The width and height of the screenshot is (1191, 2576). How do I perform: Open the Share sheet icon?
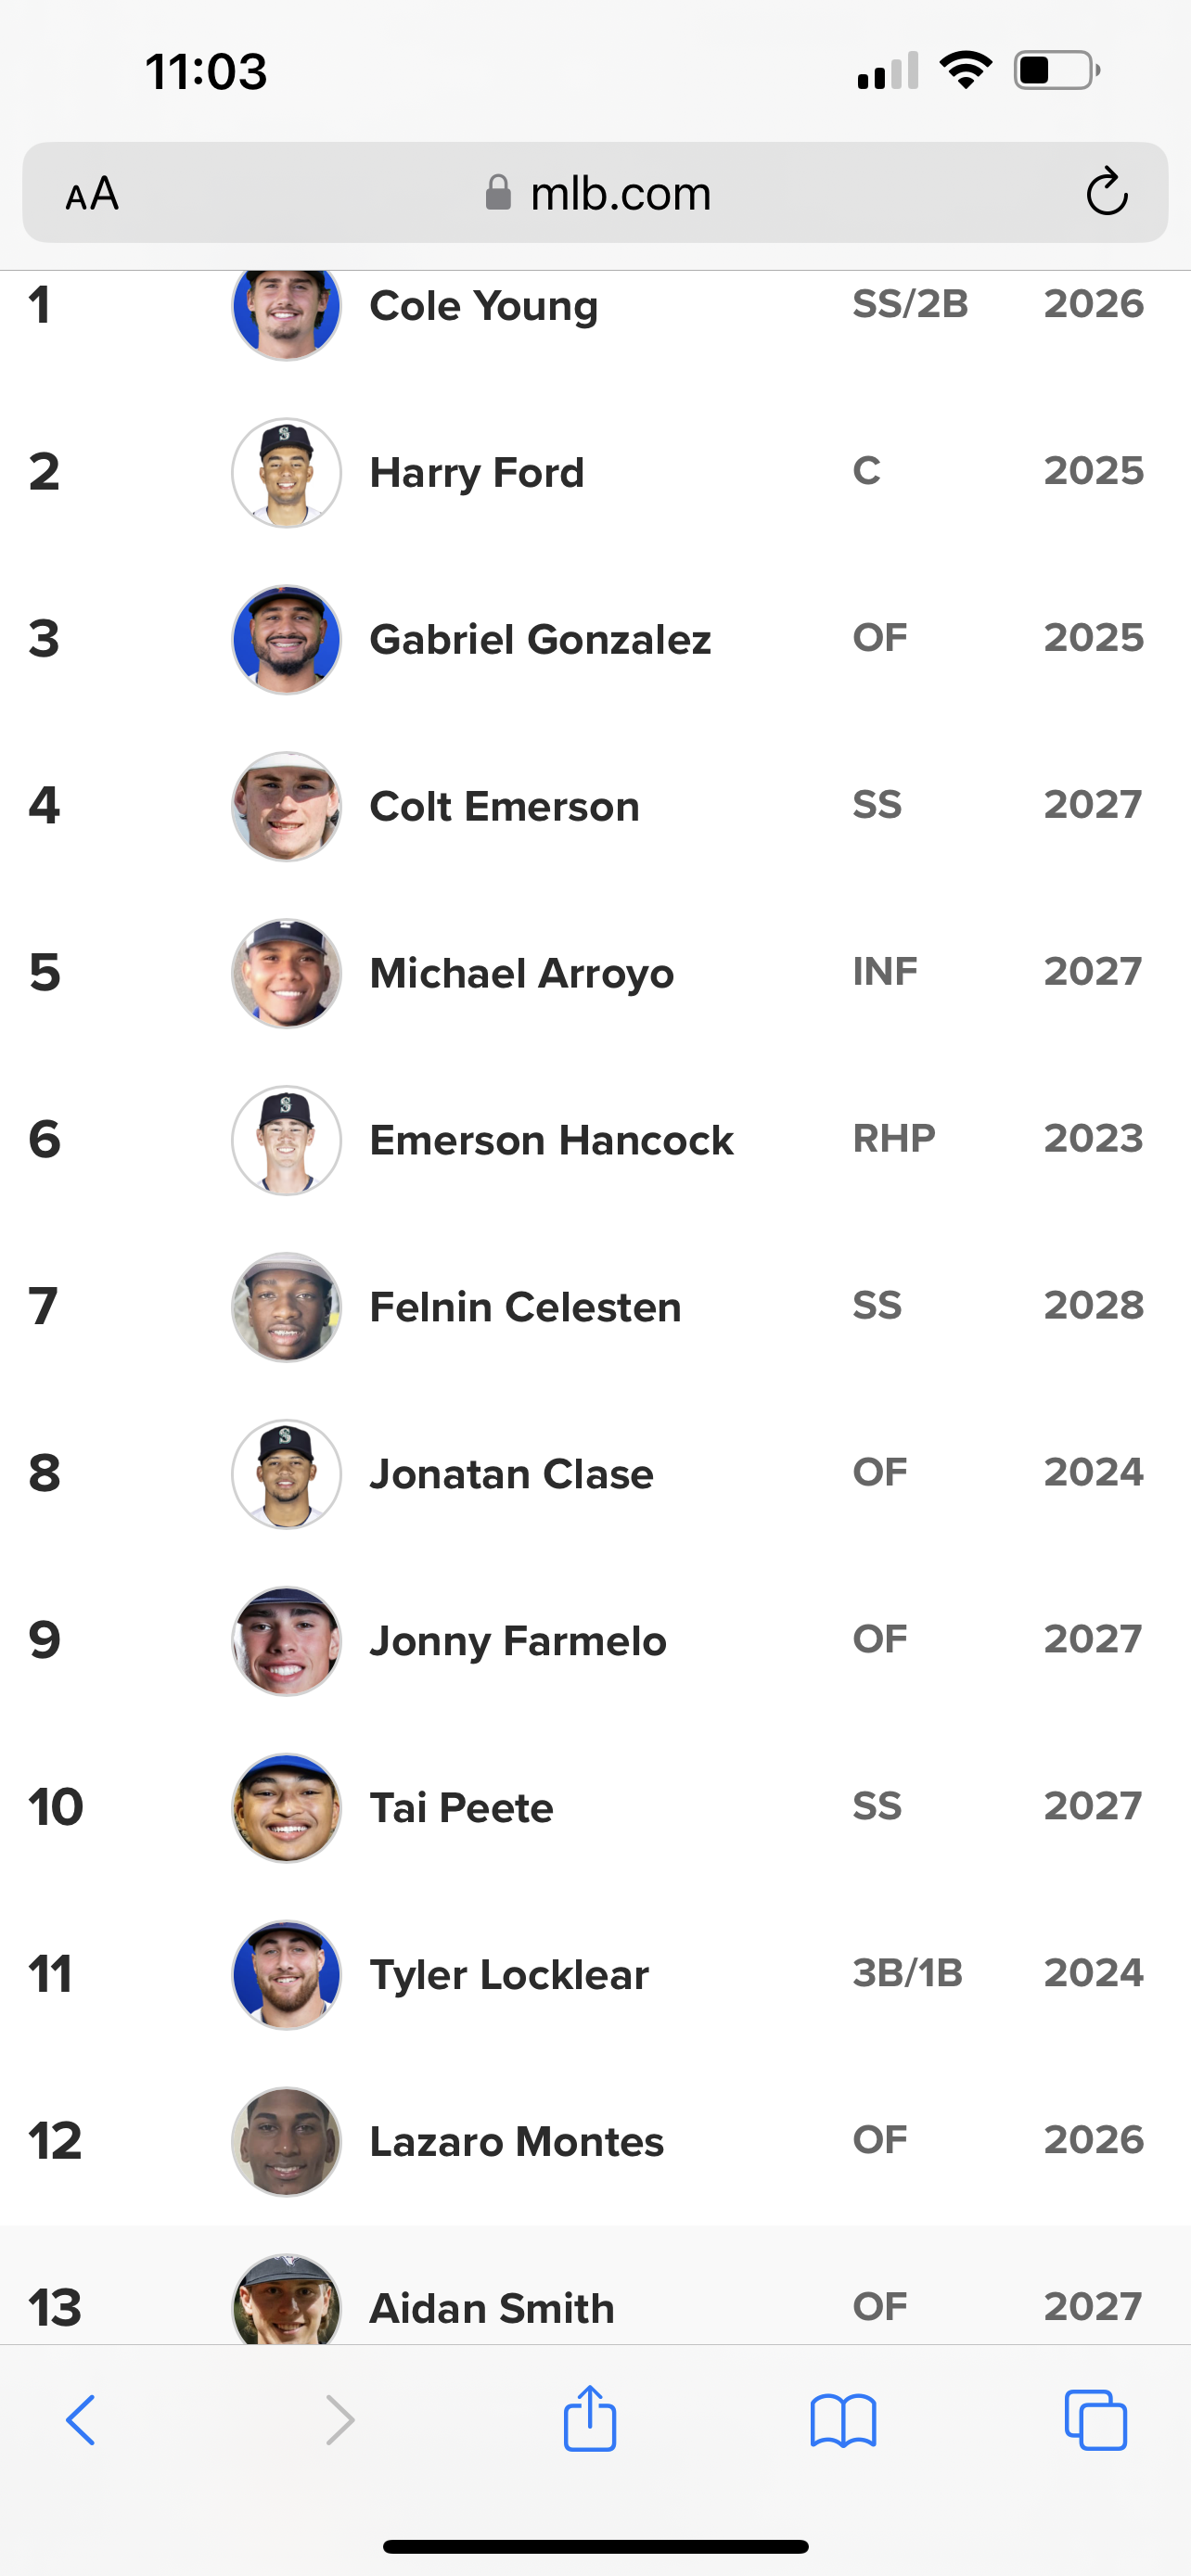coord(590,2419)
